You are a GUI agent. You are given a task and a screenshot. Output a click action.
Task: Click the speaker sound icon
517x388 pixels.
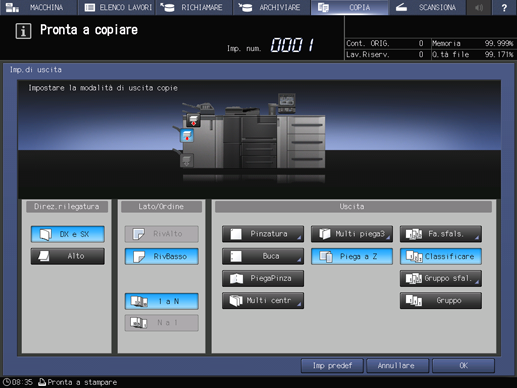coord(478,7)
